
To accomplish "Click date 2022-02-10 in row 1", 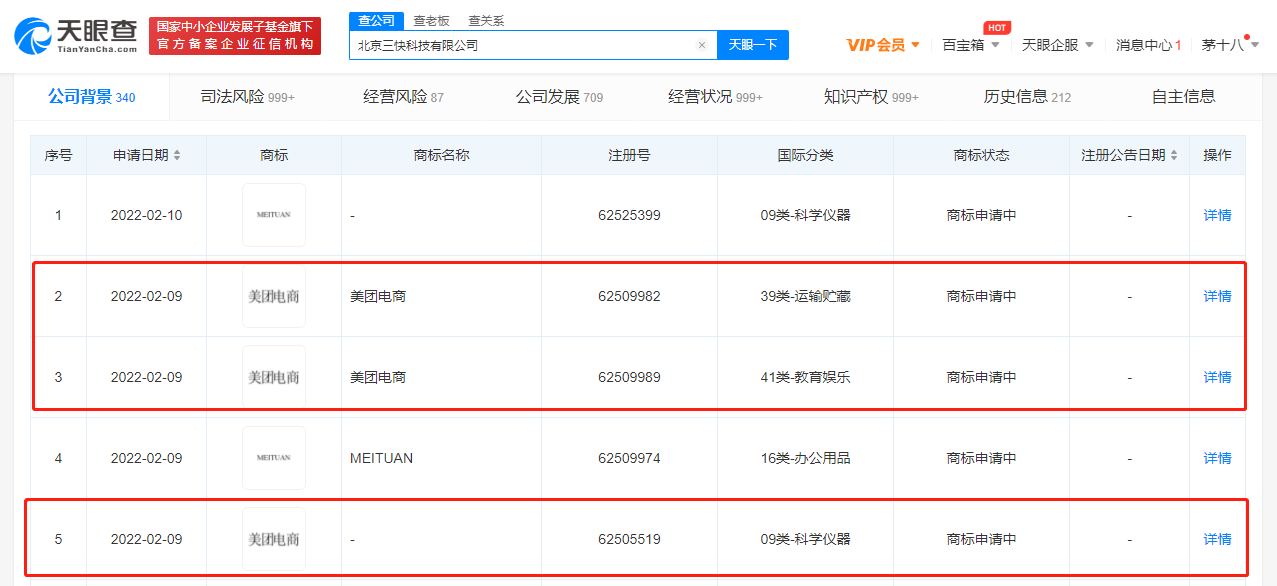I will tap(146, 215).
